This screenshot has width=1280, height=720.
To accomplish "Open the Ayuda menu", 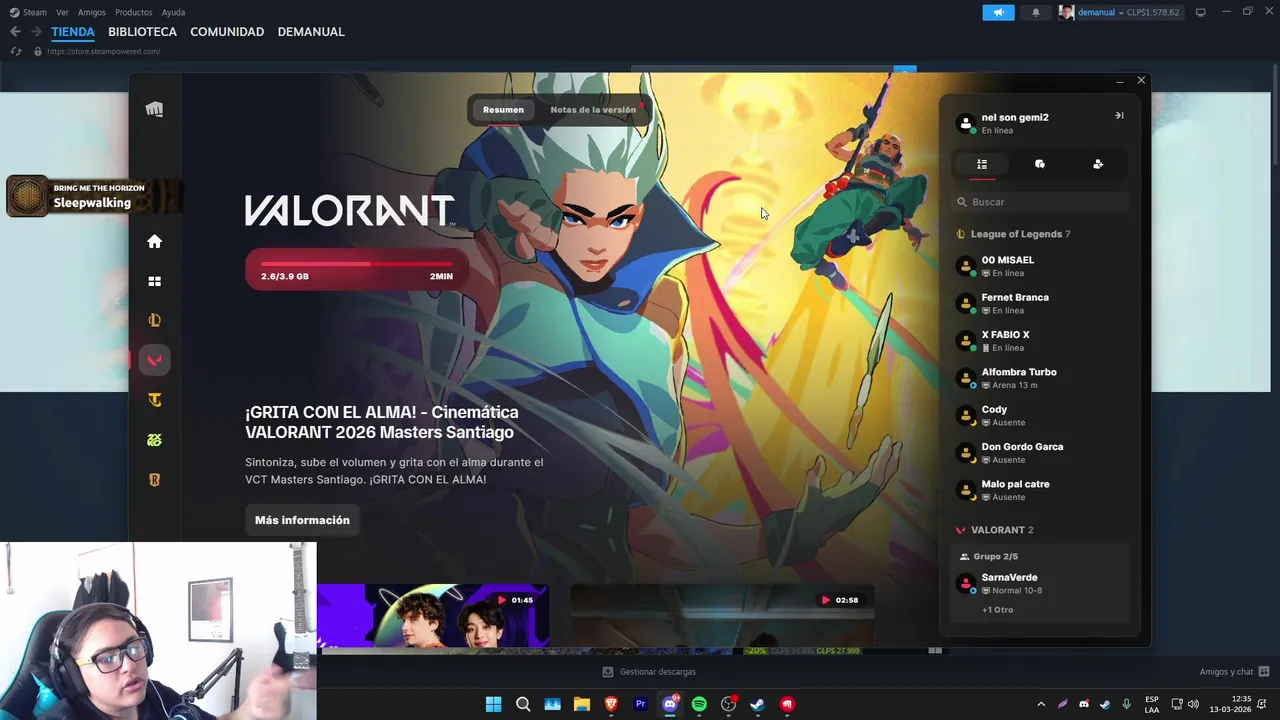I will coord(173,12).
